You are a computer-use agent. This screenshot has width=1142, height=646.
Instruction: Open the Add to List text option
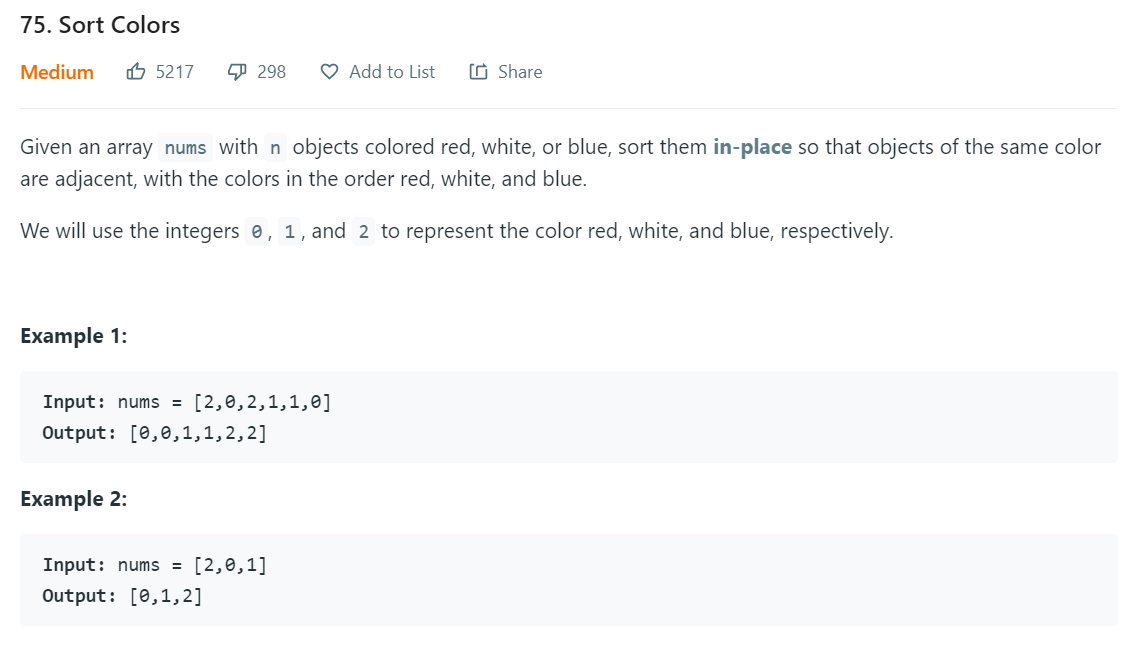[x=392, y=72]
